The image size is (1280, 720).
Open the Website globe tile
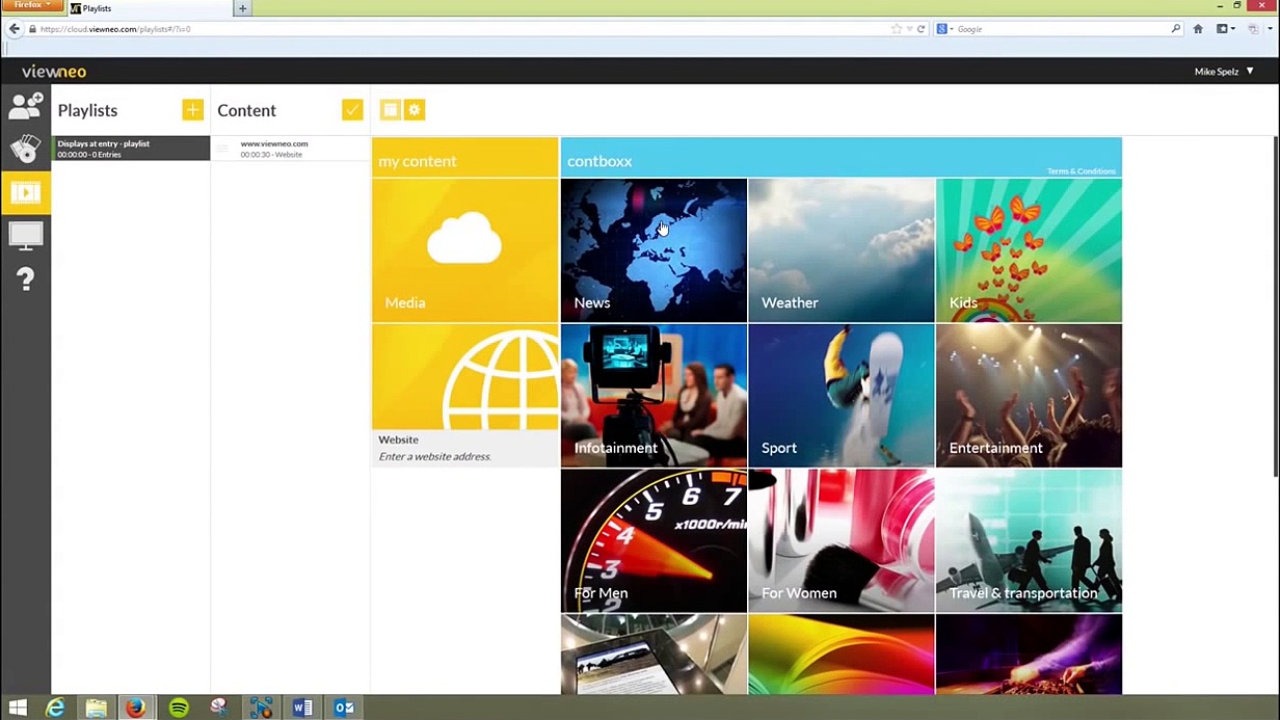pyautogui.click(x=465, y=377)
